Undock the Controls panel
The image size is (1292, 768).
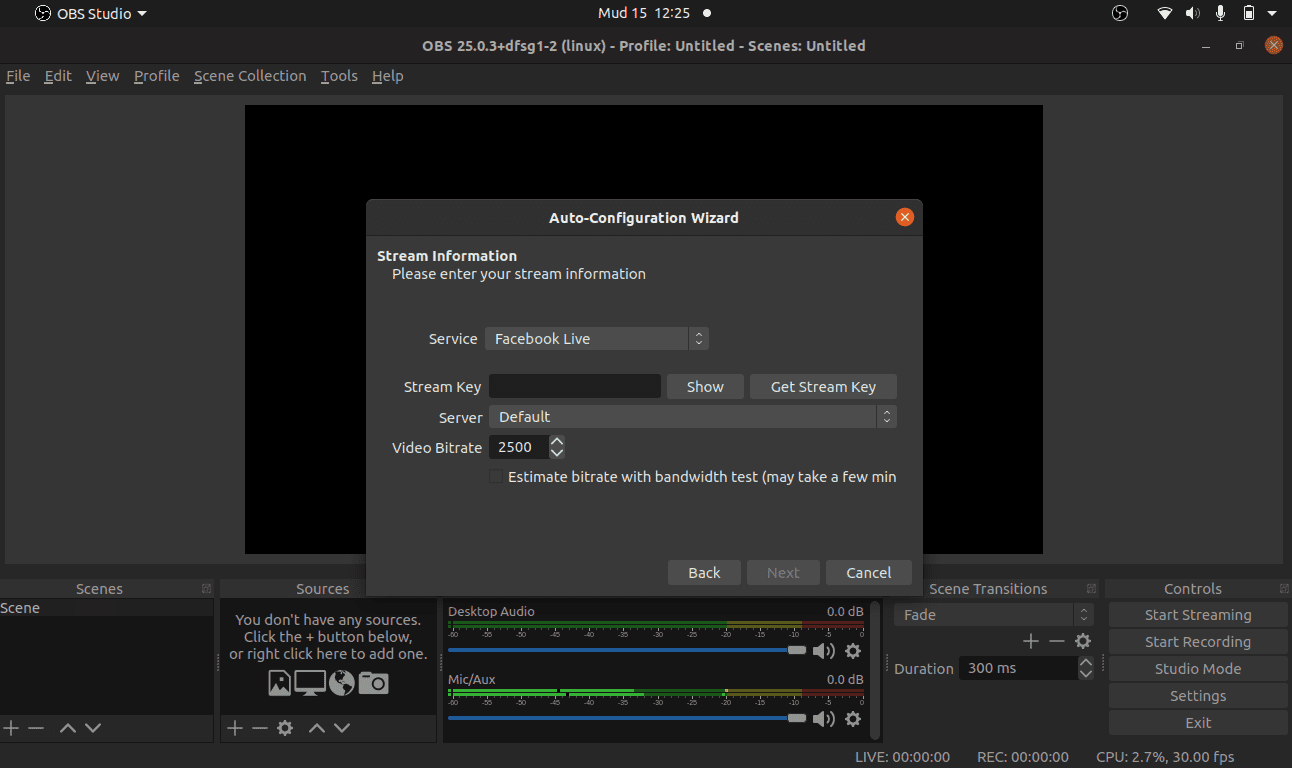[x=1284, y=589]
